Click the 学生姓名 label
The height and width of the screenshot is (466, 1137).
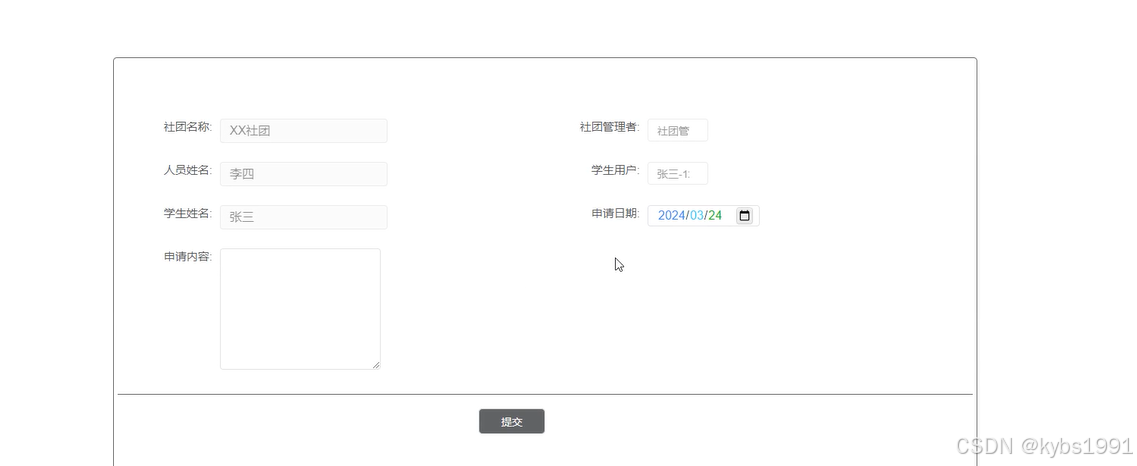click(188, 213)
